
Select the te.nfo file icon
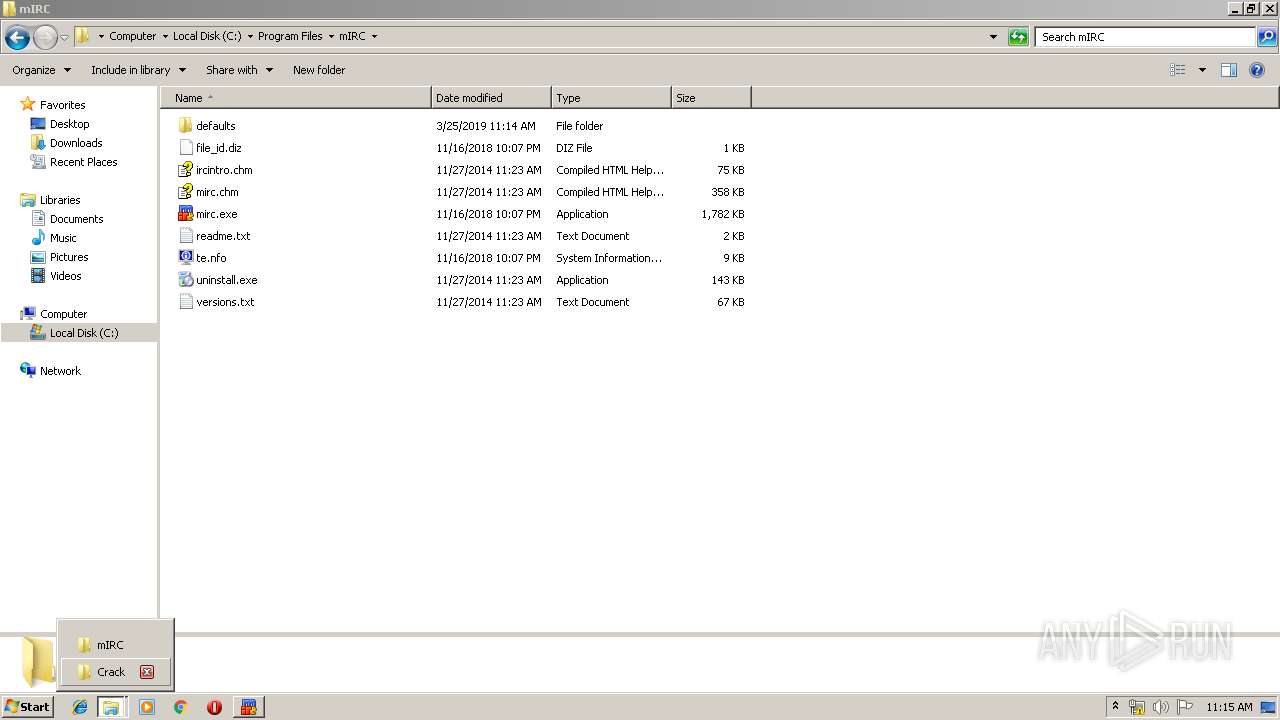[185, 258]
